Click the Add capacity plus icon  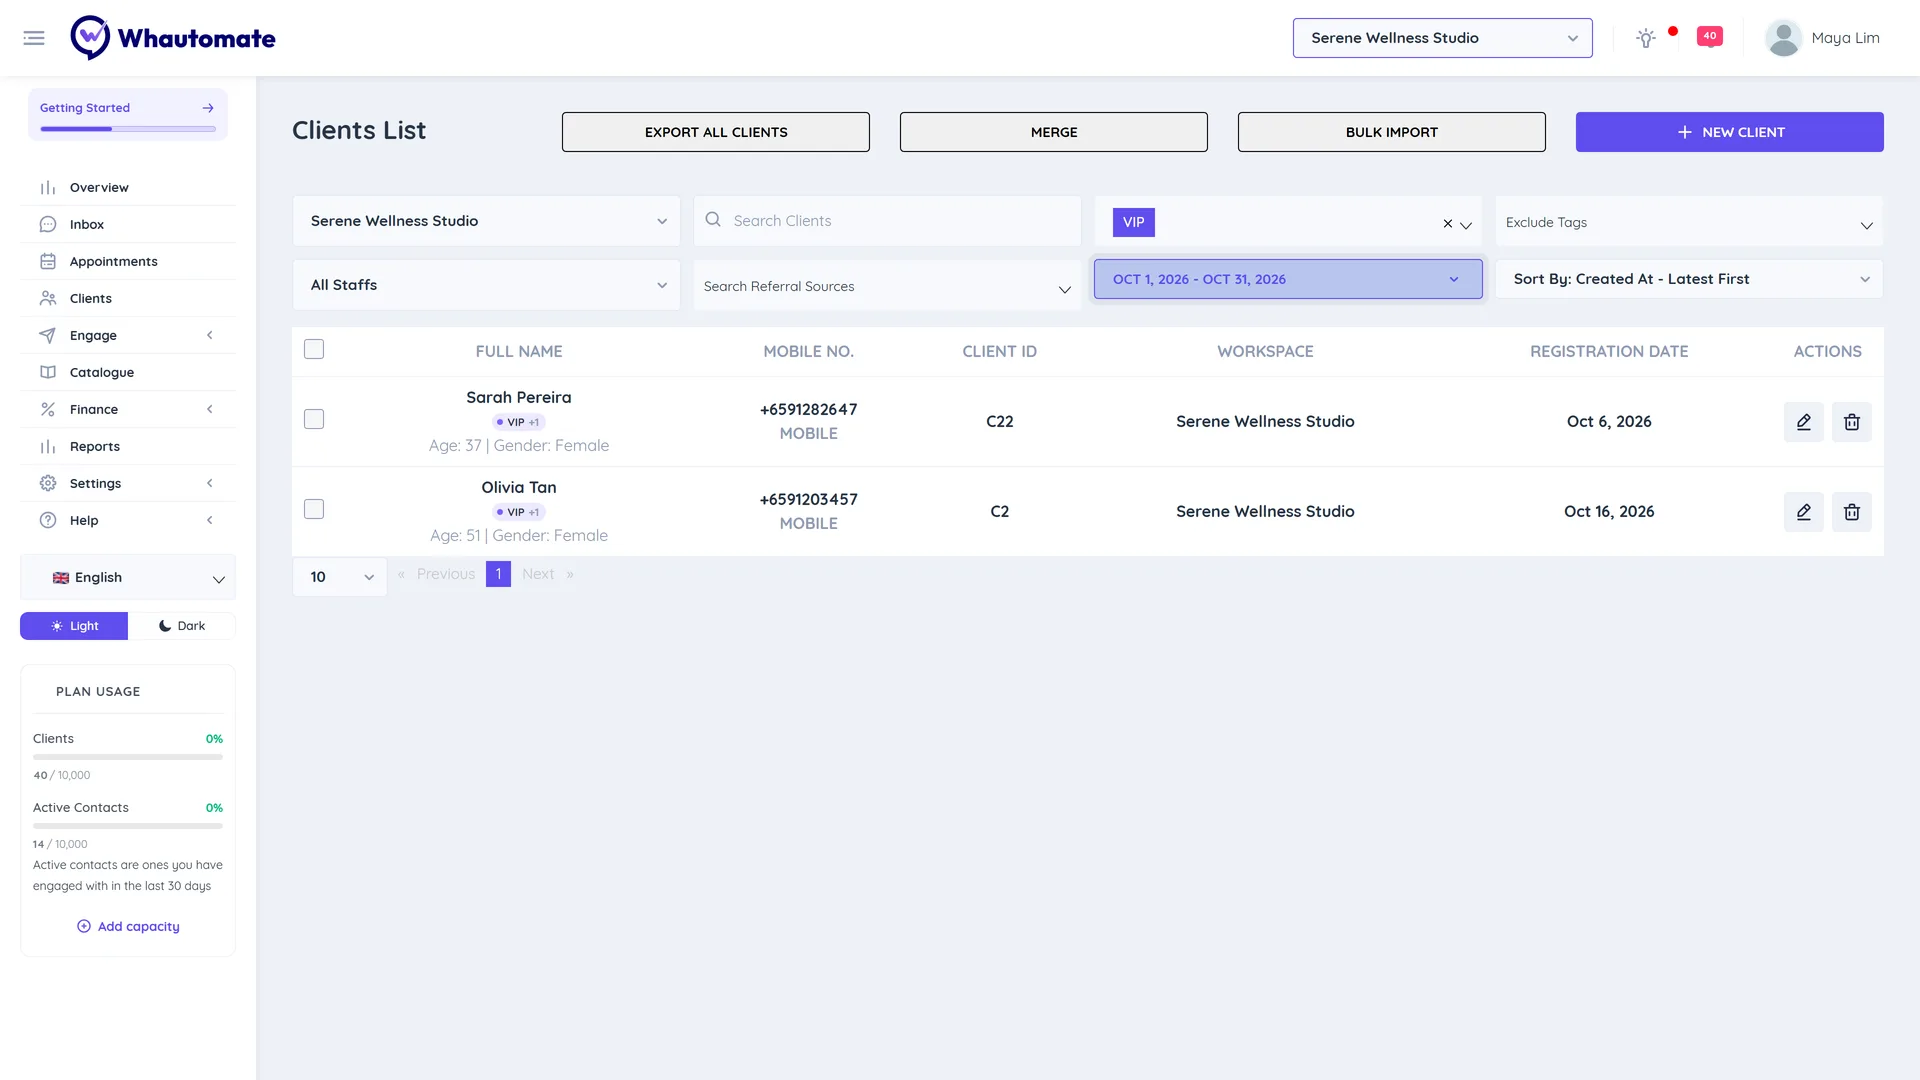tap(84, 927)
